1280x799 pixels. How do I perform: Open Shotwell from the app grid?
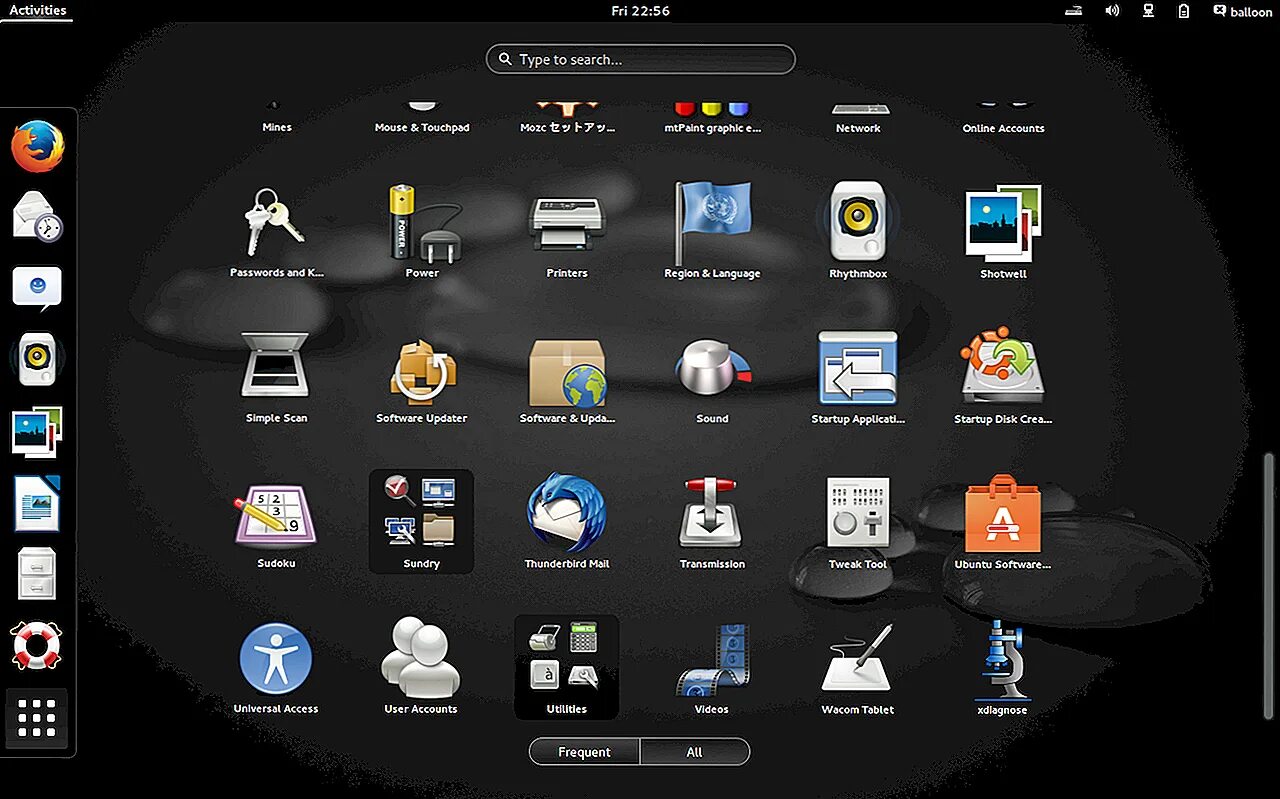[1003, 232]
